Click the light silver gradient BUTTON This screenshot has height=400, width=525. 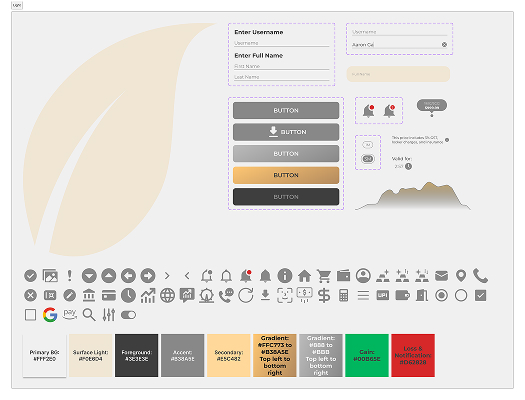pos(286,154)
